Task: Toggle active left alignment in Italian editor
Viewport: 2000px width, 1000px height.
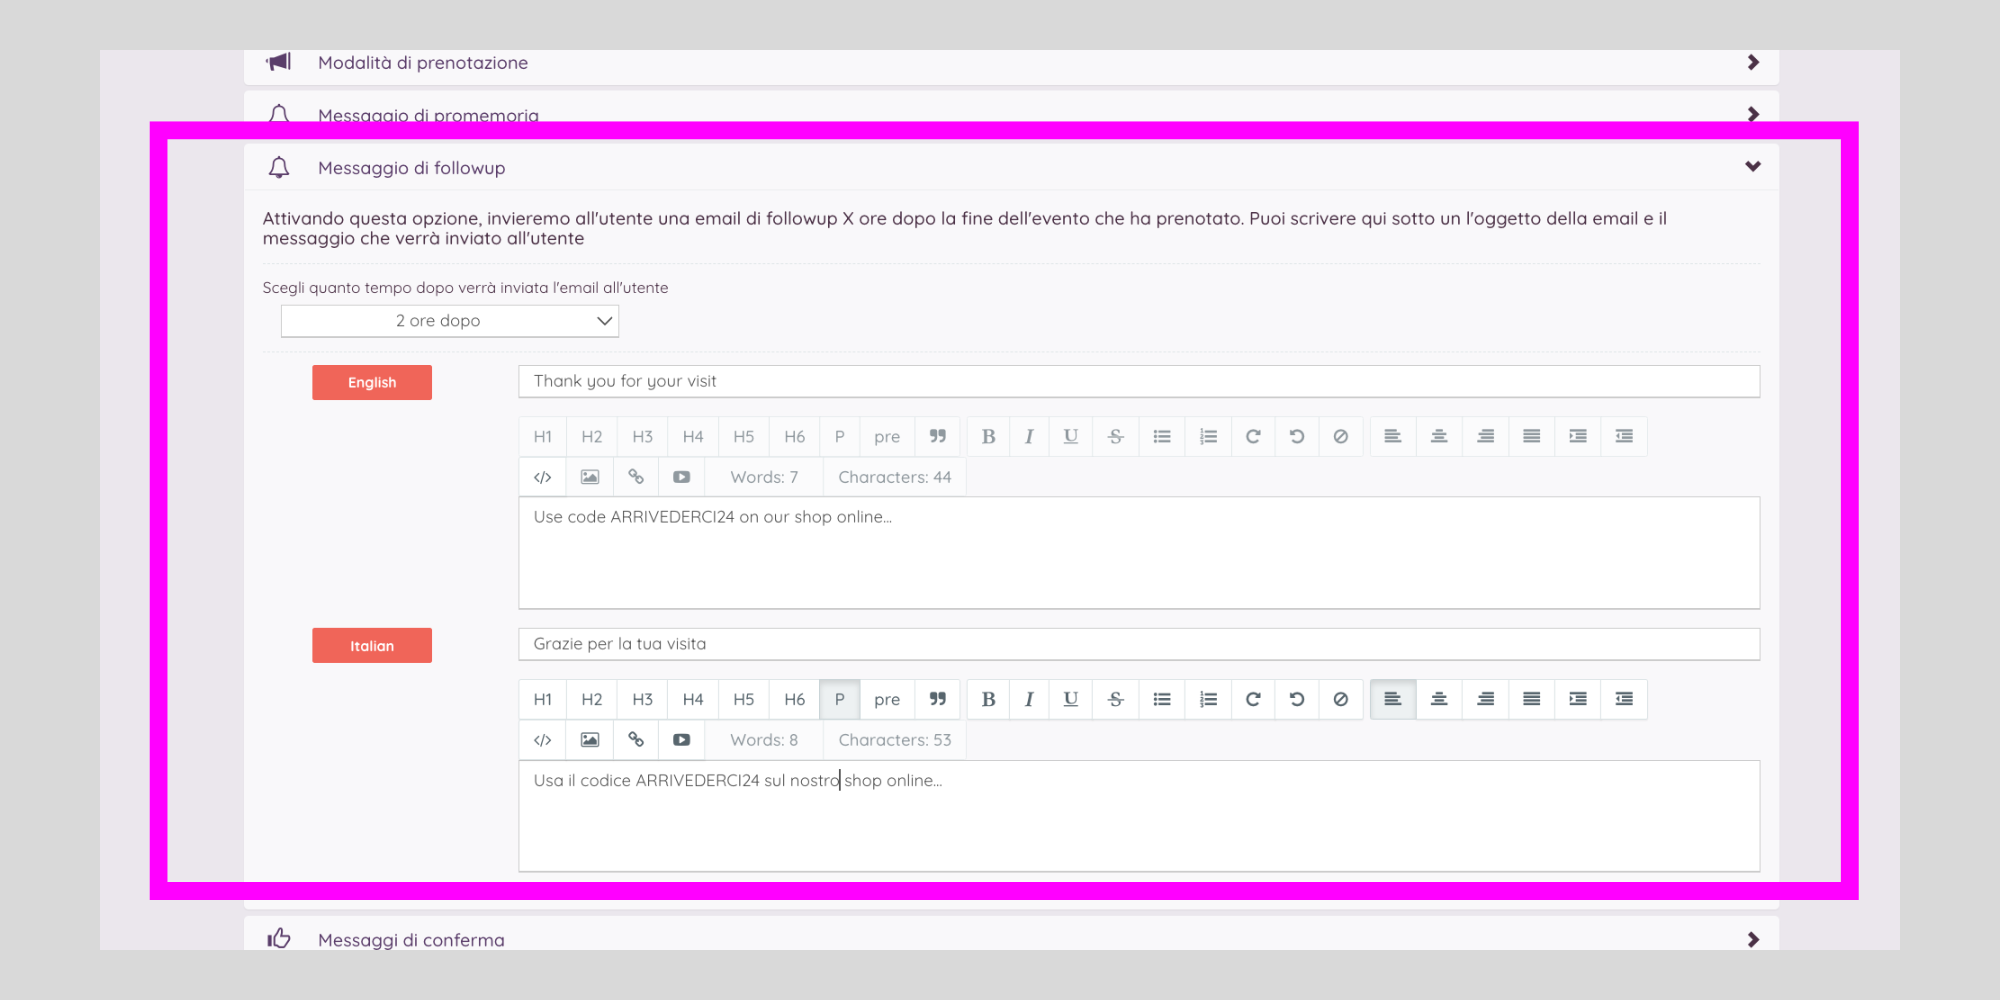Action: (x=1393, y=699)
